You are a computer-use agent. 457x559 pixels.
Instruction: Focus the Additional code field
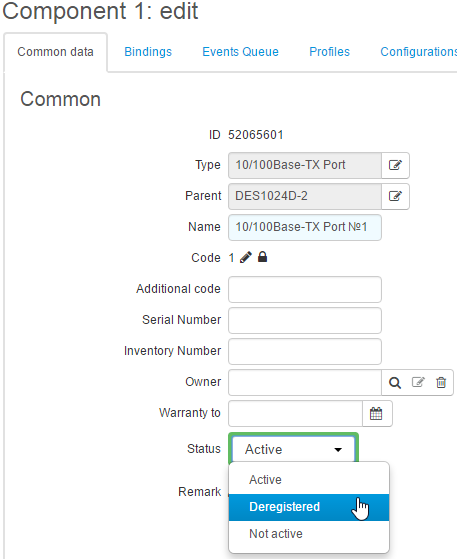[305, 289]
